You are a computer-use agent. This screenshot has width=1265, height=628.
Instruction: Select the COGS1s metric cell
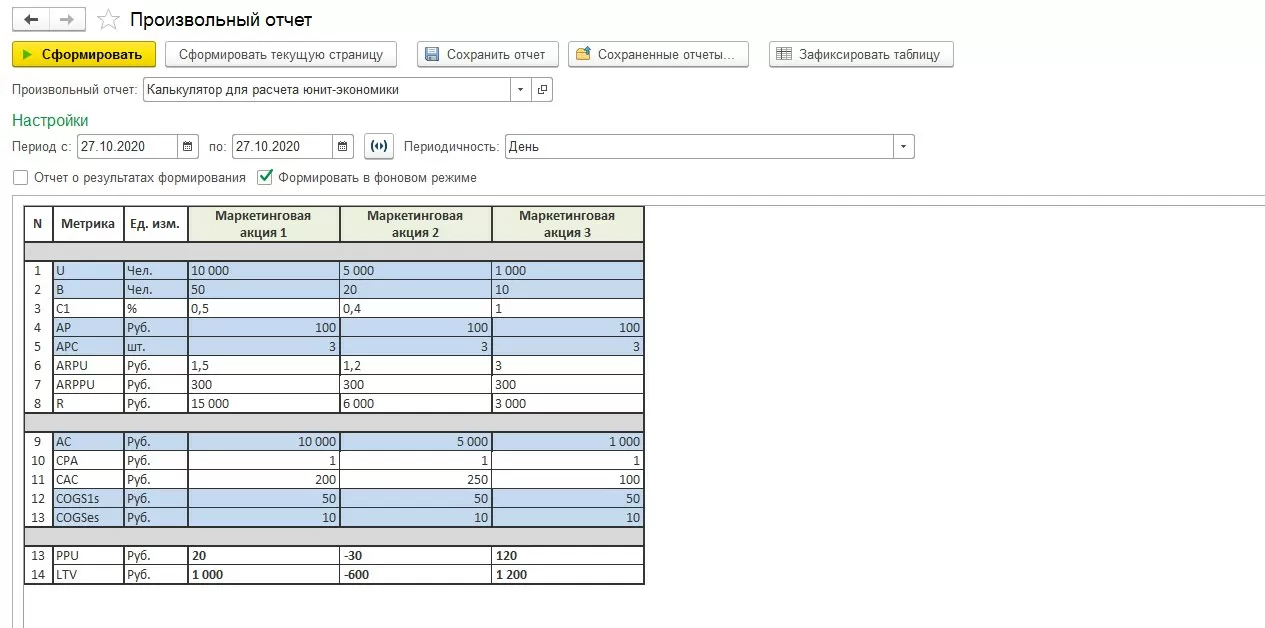tap(88, 498)
